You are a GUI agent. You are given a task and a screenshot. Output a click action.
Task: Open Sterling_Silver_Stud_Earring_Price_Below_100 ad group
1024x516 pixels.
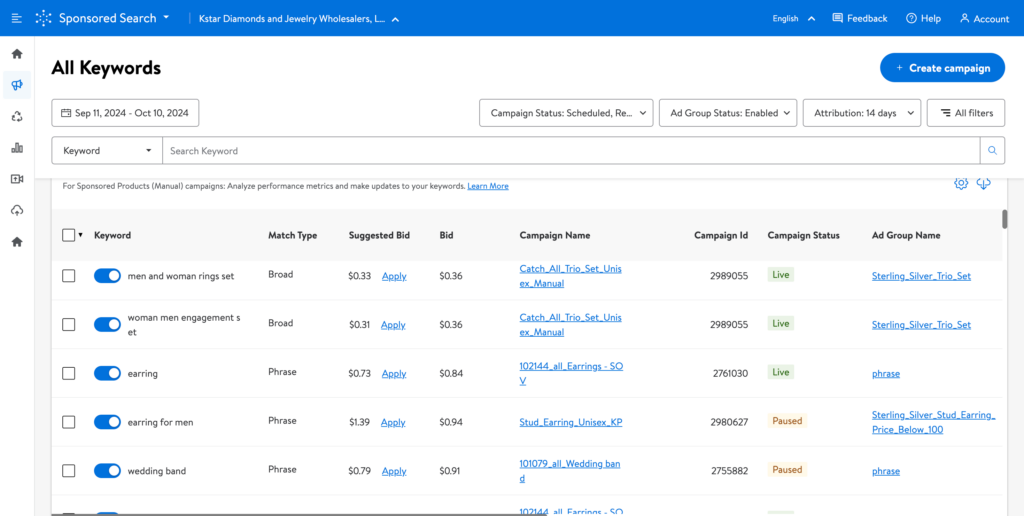pyautogui.click(x=933, y=422)
